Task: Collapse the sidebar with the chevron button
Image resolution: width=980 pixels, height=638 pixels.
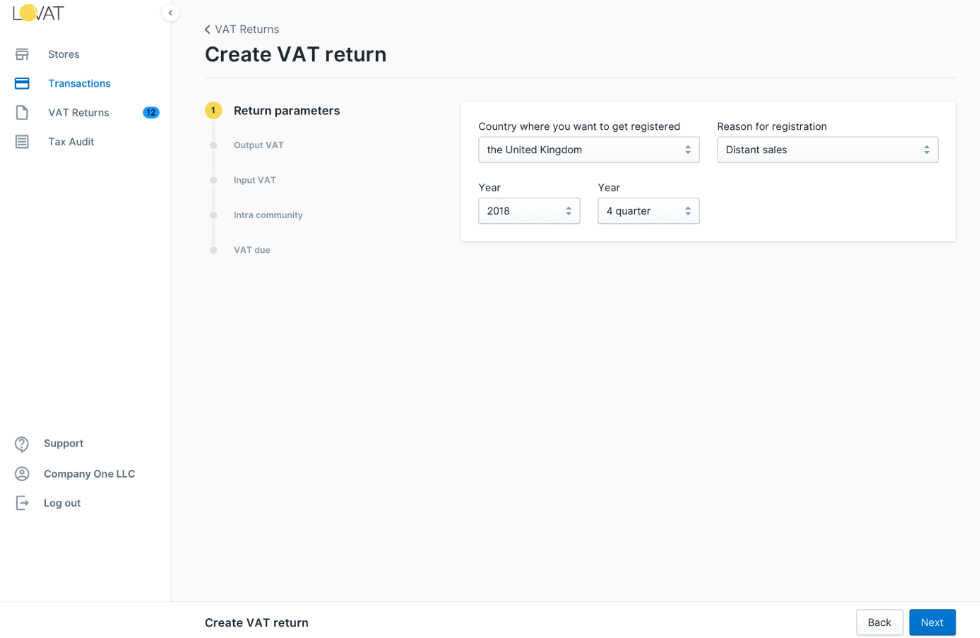Action: [170, 12]
